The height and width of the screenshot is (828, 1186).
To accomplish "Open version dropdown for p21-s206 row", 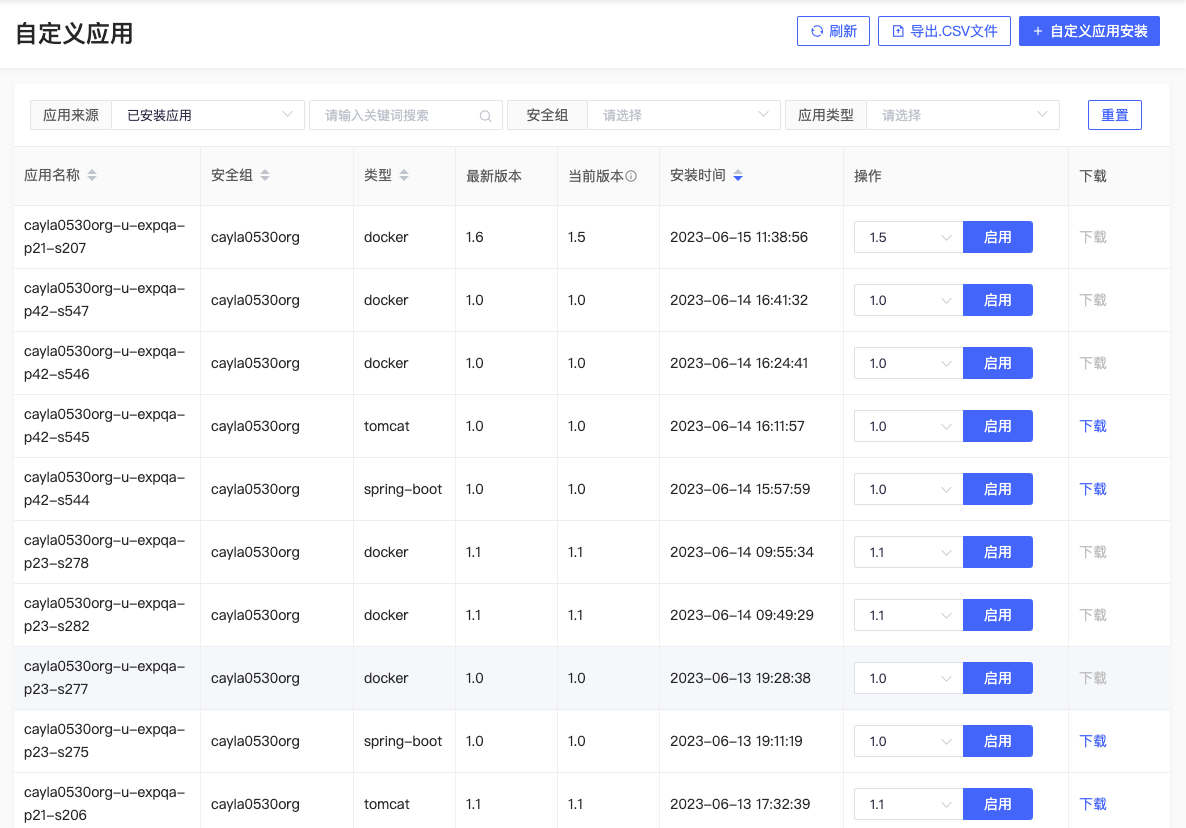I will pos(908,805).
